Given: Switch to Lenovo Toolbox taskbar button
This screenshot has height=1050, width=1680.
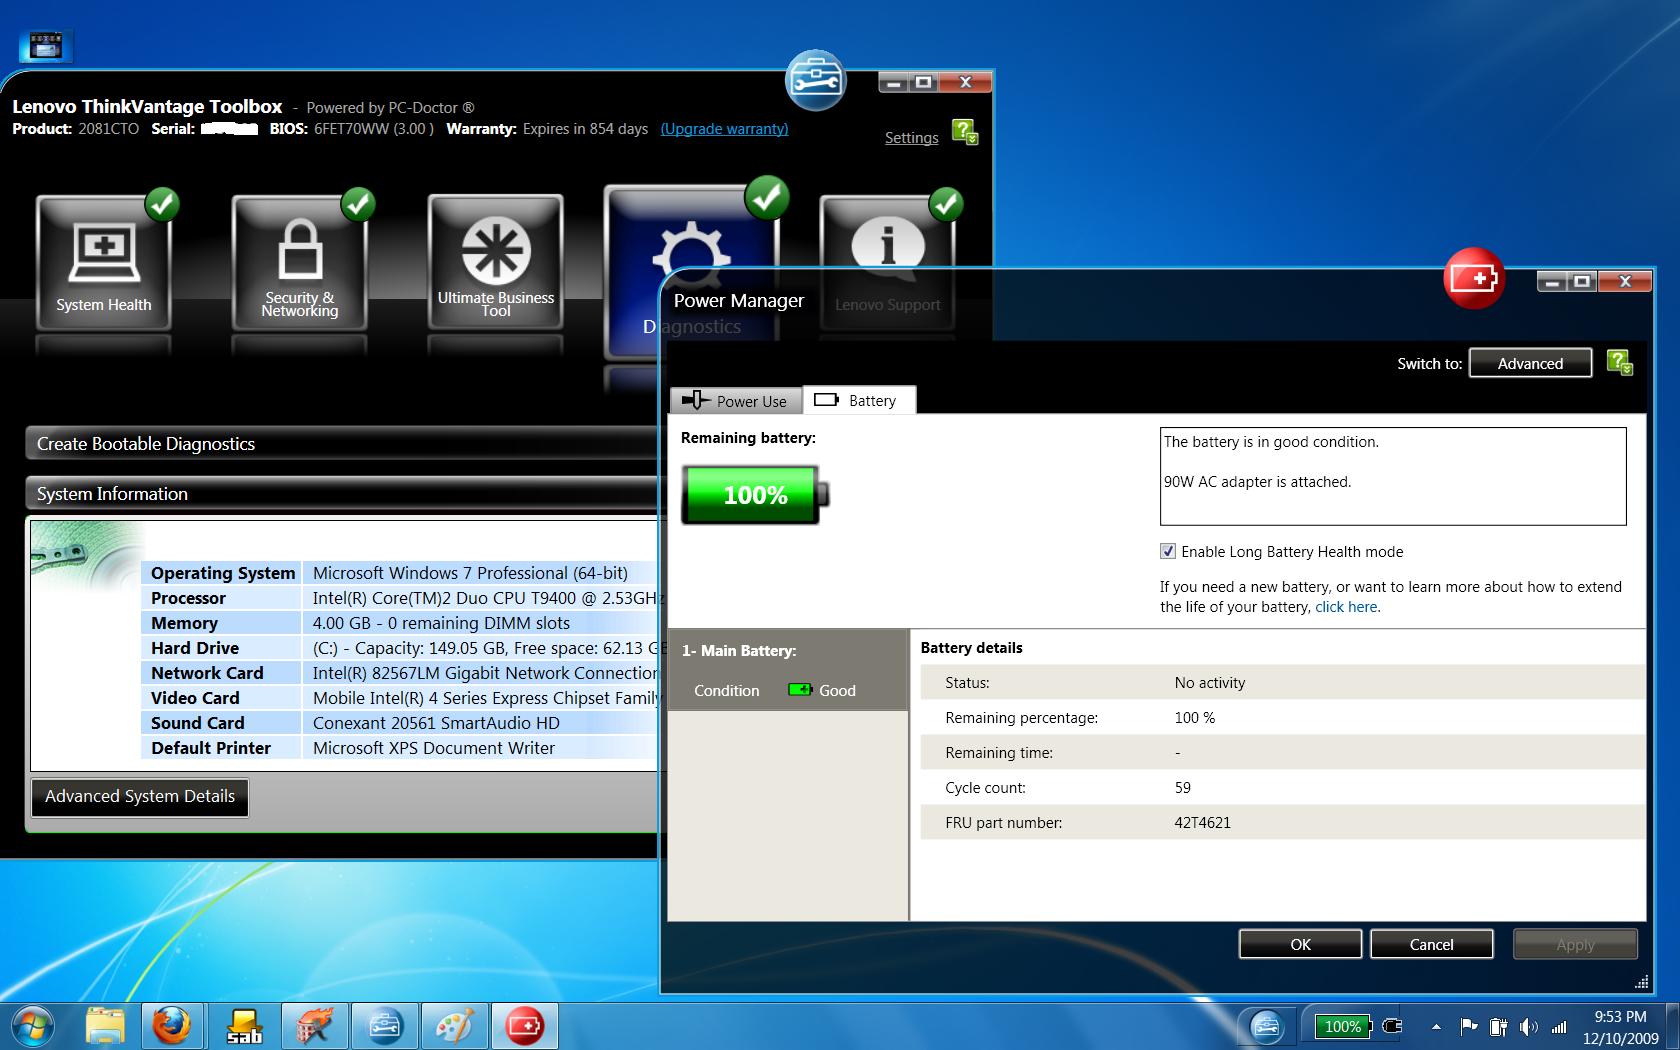Looking at the screenshot, I should pos(385,1026).
